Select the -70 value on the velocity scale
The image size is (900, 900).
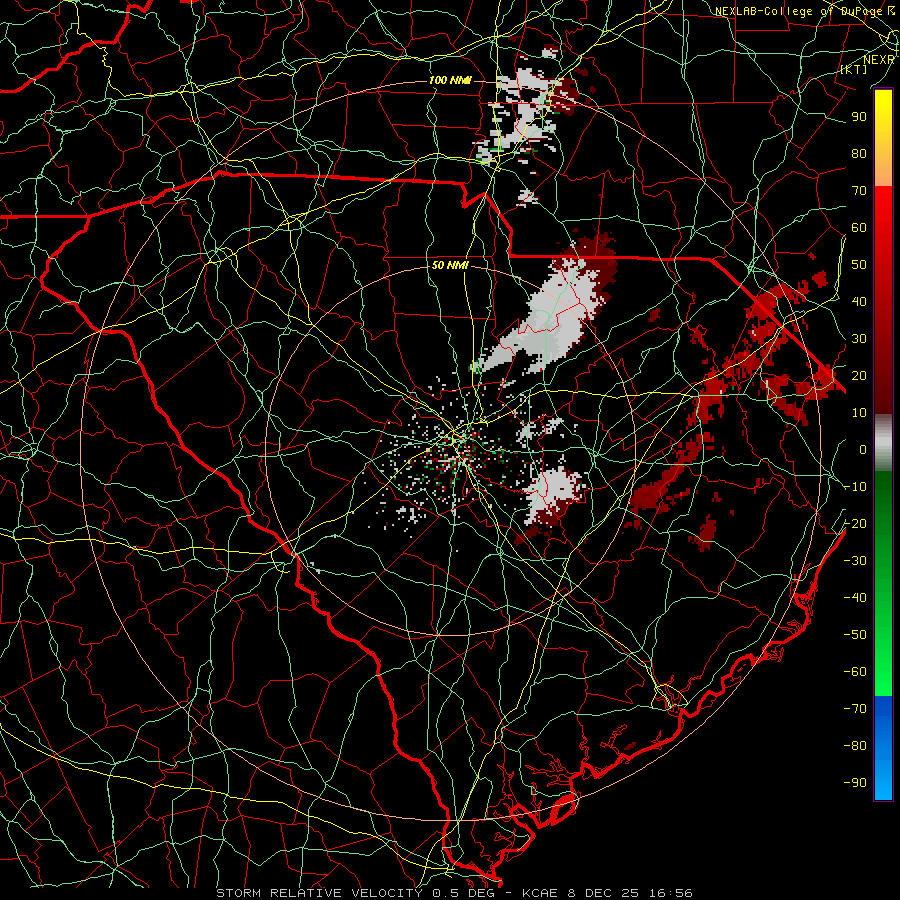click(855, 709)
